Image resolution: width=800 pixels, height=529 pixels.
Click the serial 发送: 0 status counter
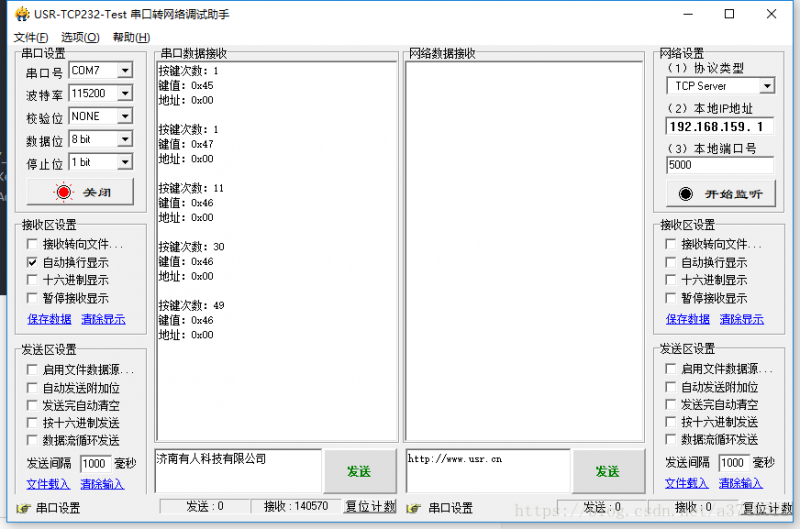pyautogui.click(x=205, y=507)
